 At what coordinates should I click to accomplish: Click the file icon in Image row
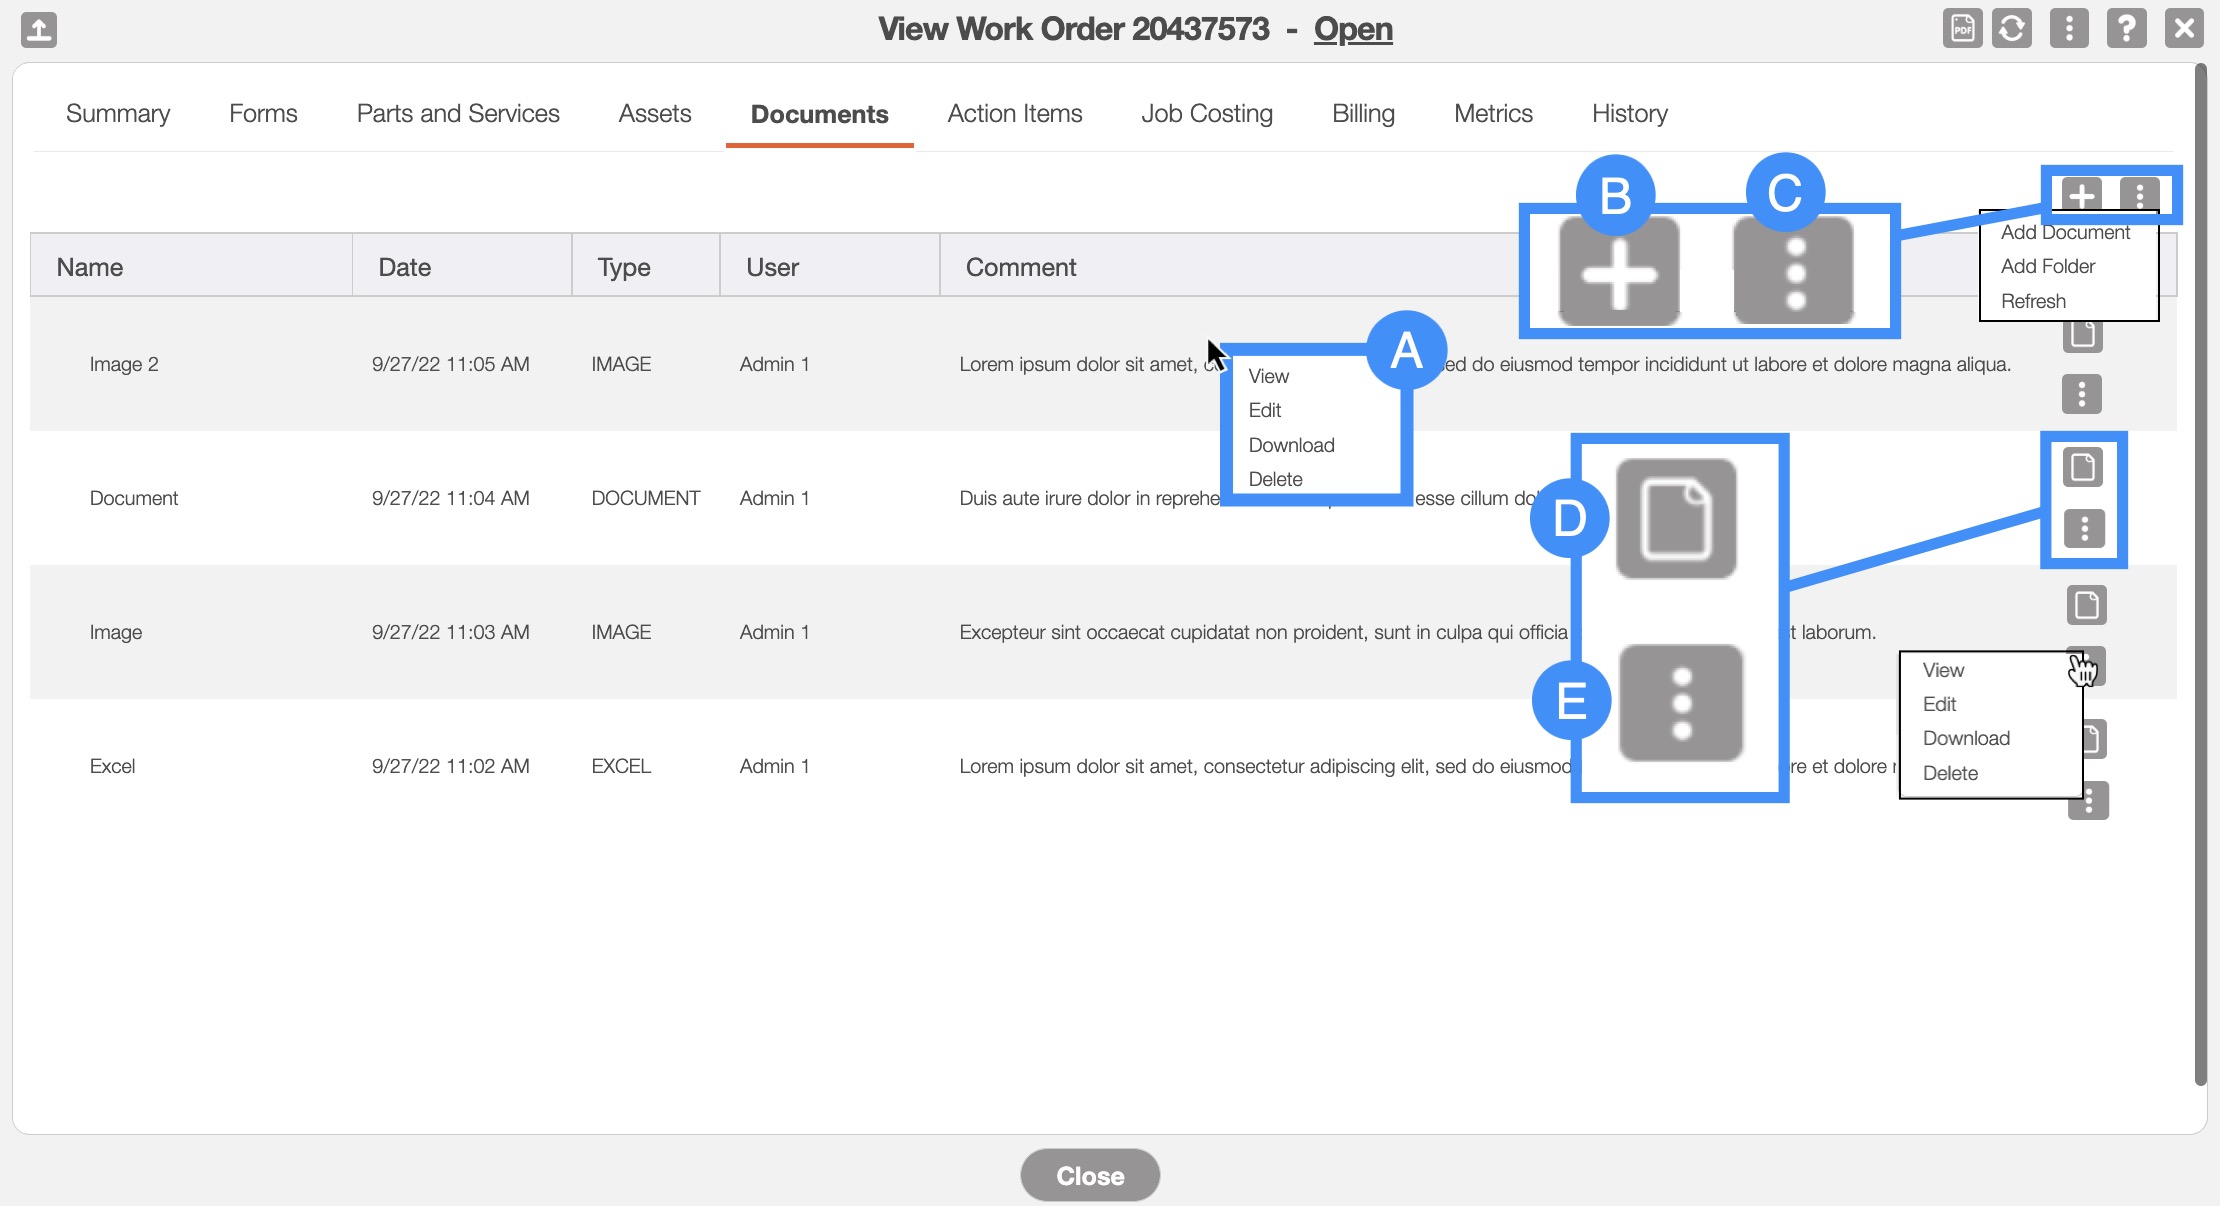(2086, 605)
